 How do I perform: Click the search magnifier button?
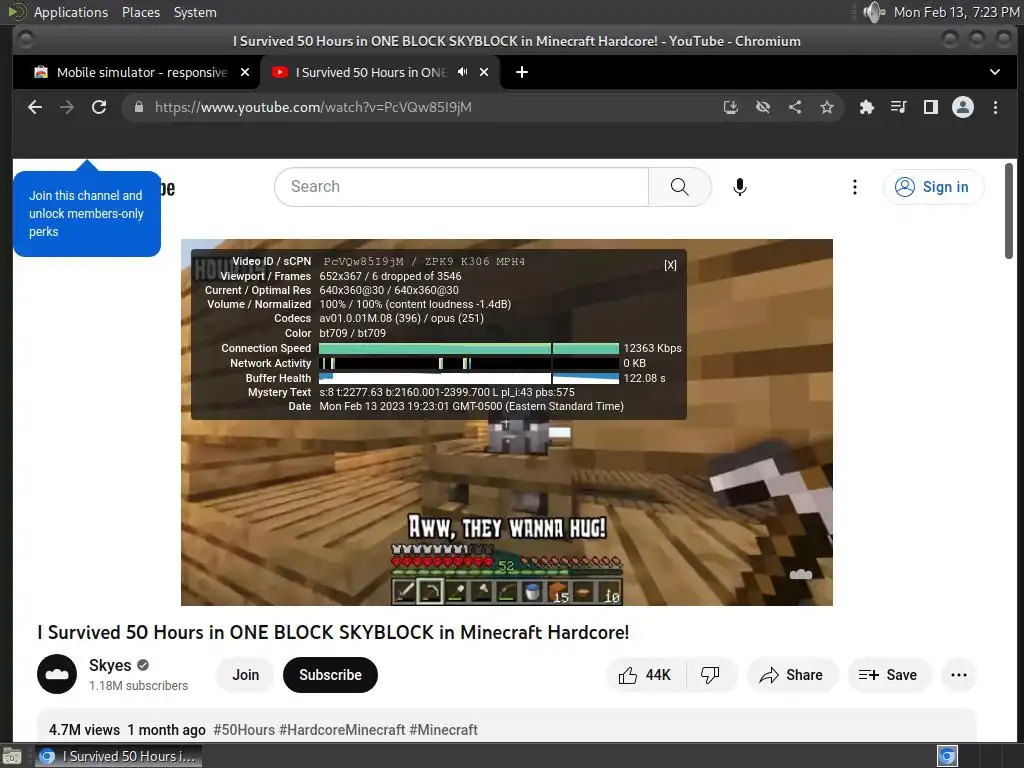pos(679,187)
